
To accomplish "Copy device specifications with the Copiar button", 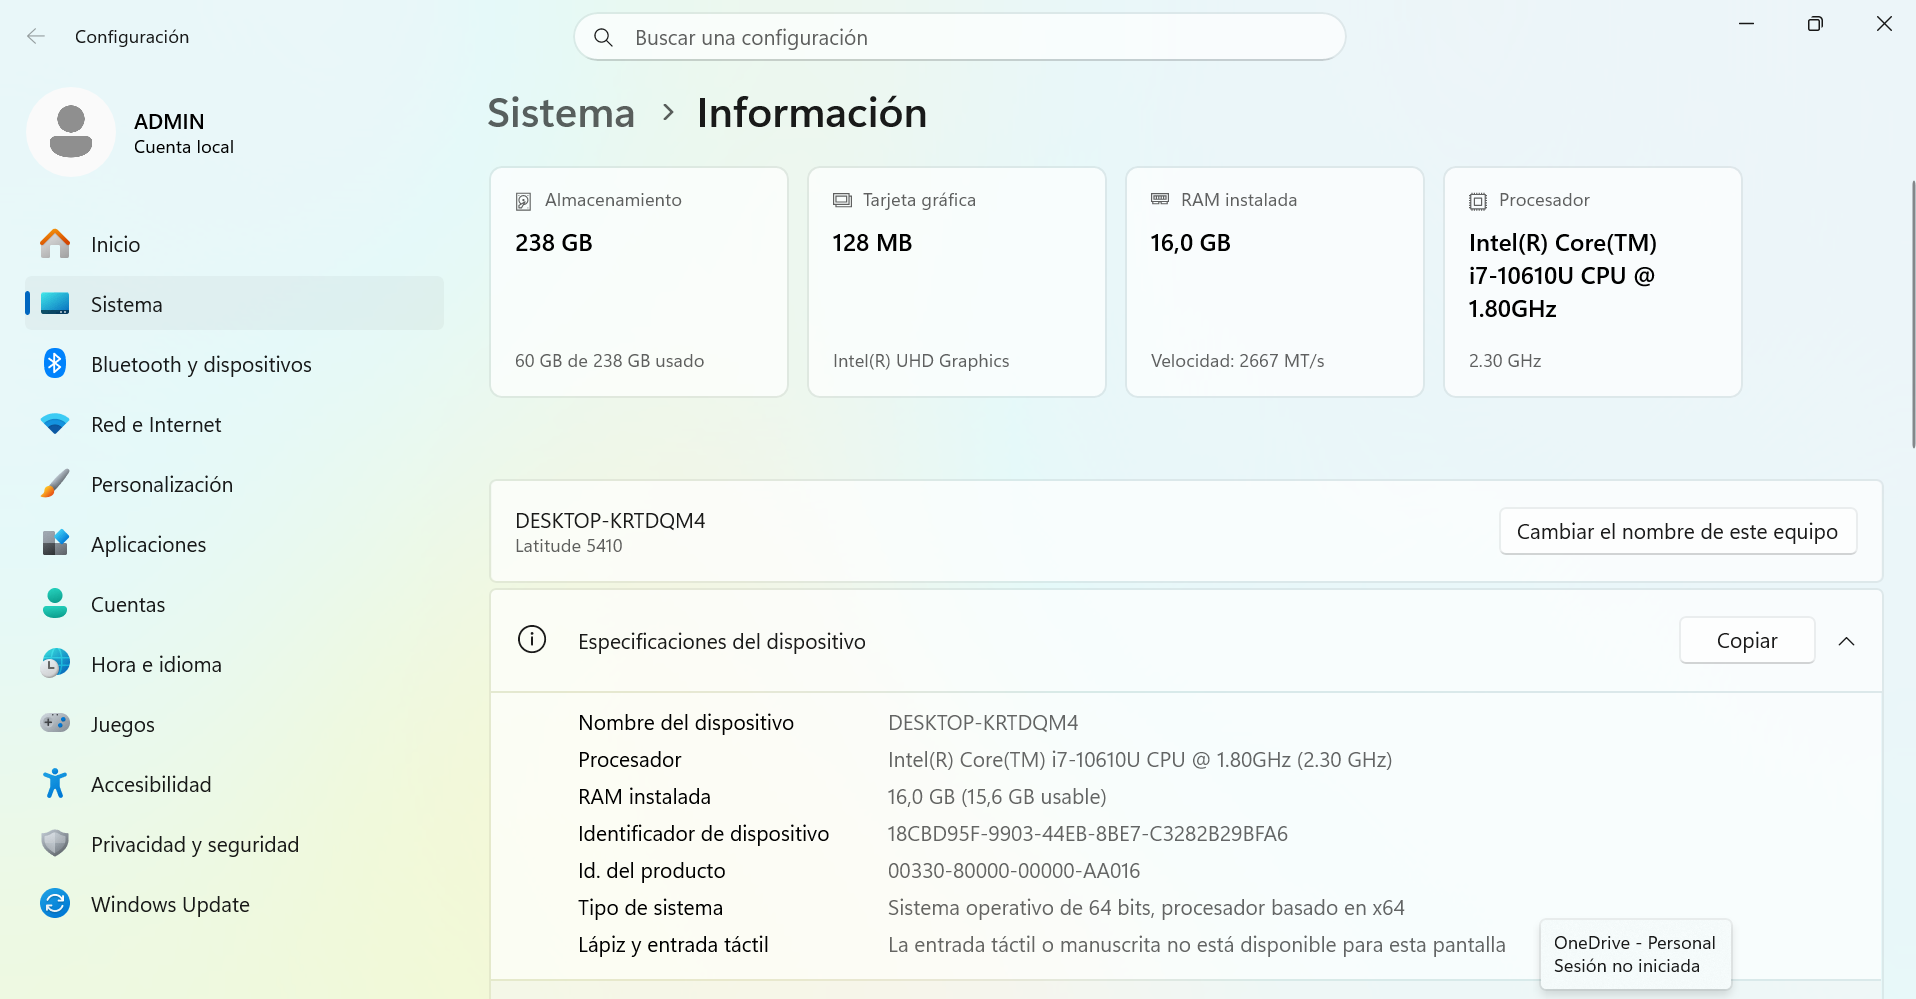I will (1746, 640).
